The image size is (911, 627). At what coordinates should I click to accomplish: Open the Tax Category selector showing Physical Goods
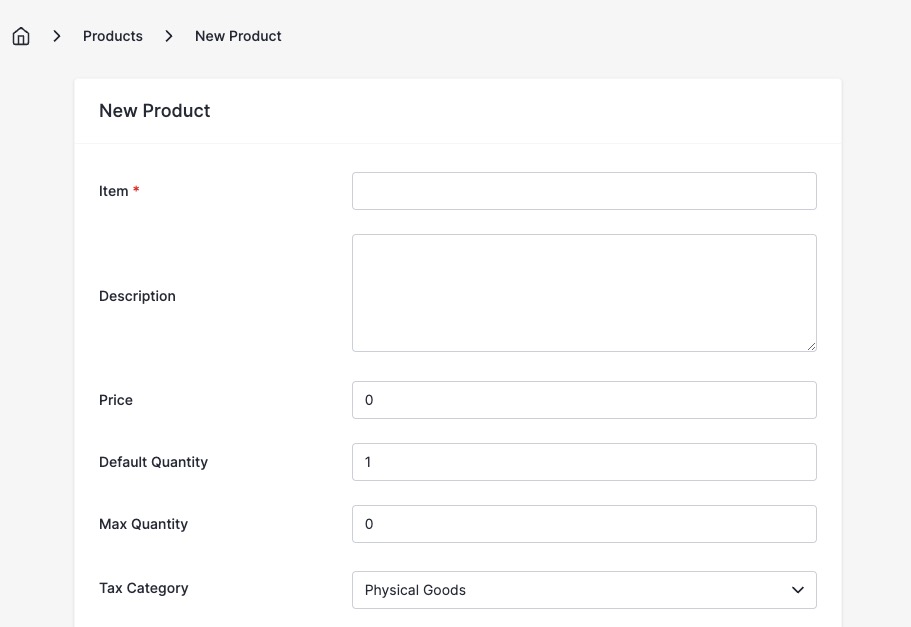click(x=584, y=590)
